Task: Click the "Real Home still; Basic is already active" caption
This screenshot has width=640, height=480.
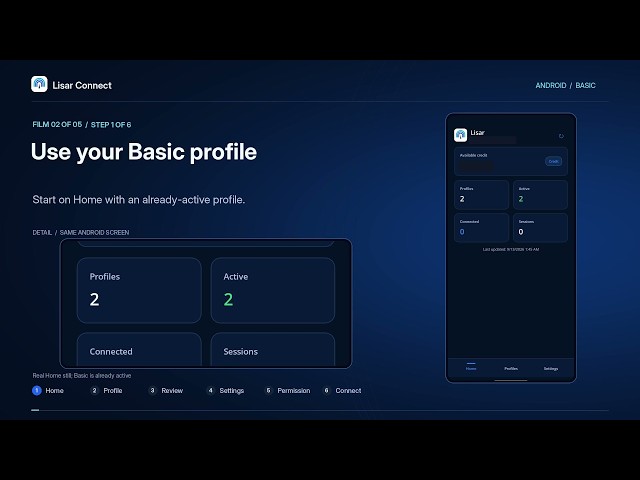Action: click(82, 376)
